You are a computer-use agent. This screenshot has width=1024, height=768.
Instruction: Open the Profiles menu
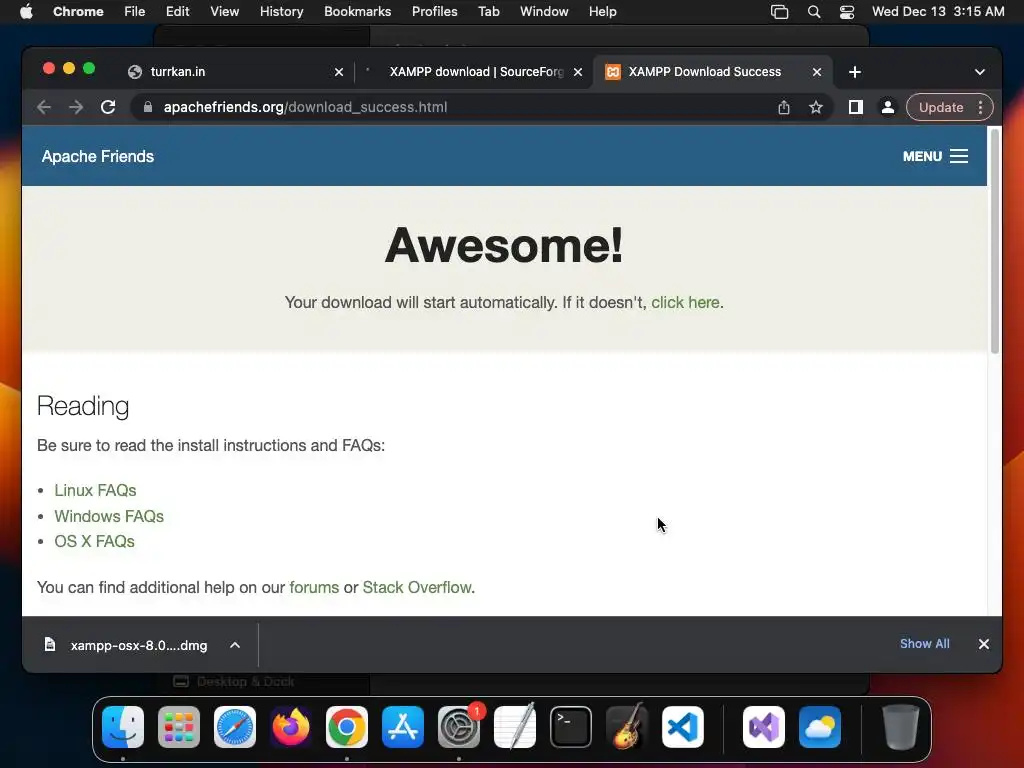click(434, 12)
